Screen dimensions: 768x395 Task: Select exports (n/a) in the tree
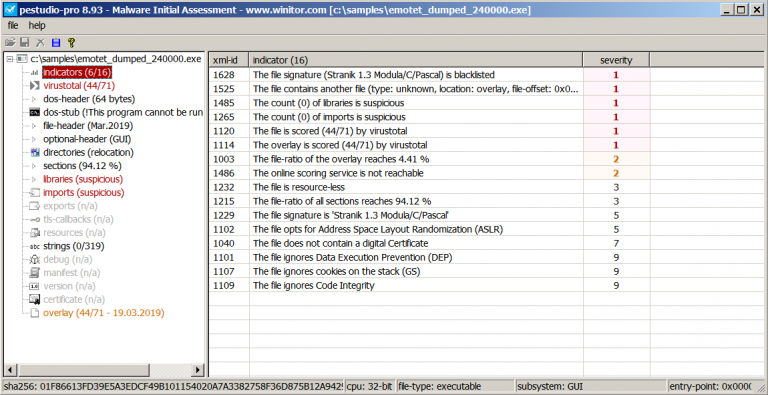pos(72,206)
